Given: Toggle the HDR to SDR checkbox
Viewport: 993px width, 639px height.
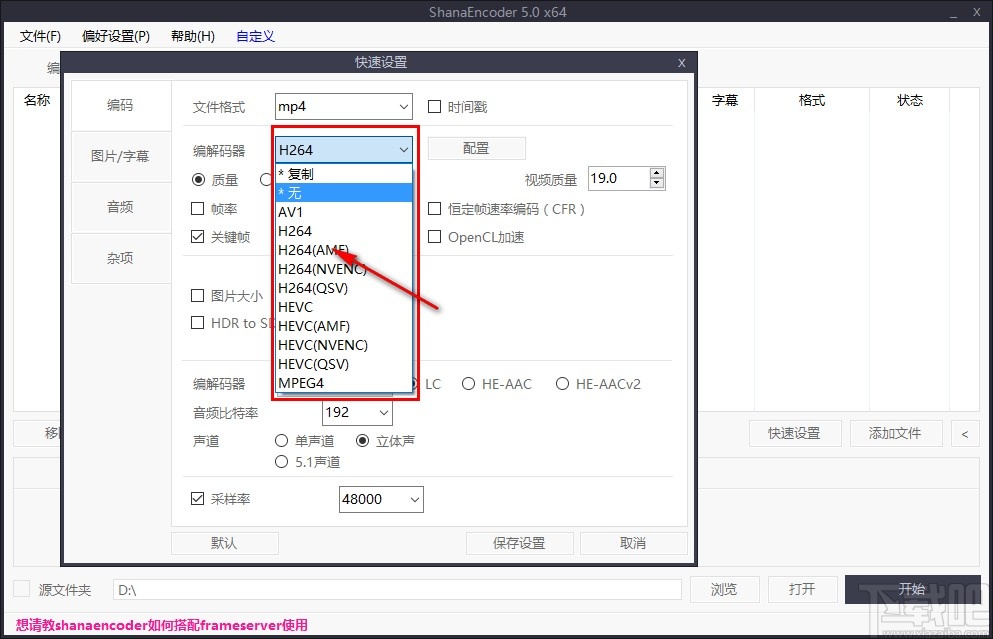Looking at the screenshot, I should [198, 322].
